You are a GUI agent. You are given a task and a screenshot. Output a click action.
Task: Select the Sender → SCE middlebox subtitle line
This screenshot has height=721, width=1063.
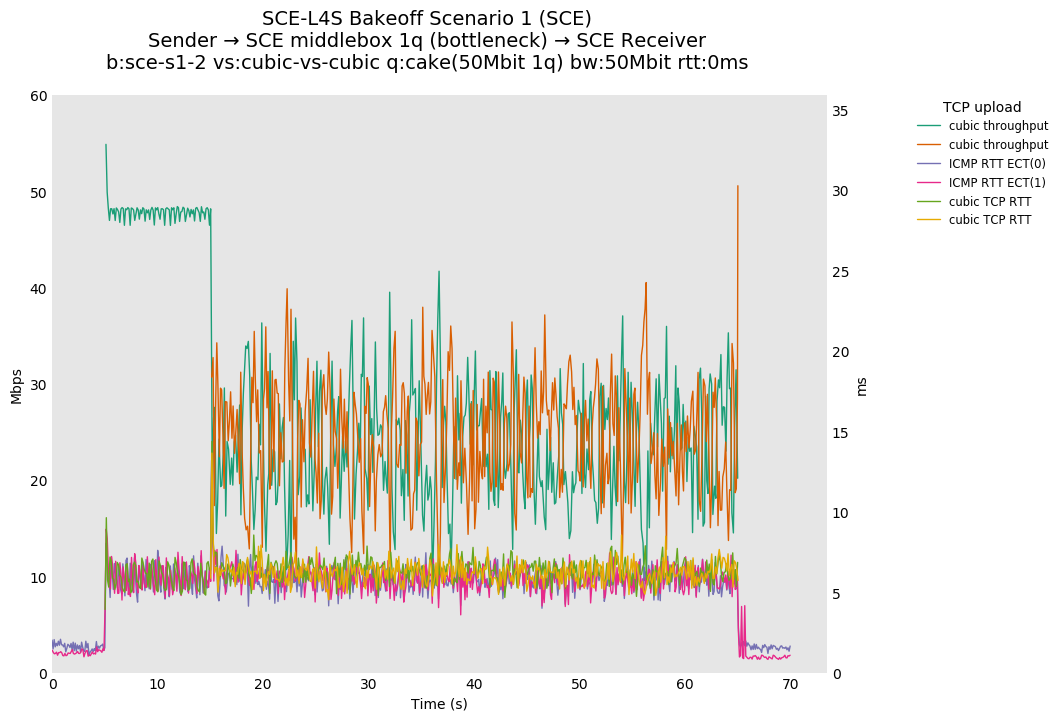pos(426,41)
